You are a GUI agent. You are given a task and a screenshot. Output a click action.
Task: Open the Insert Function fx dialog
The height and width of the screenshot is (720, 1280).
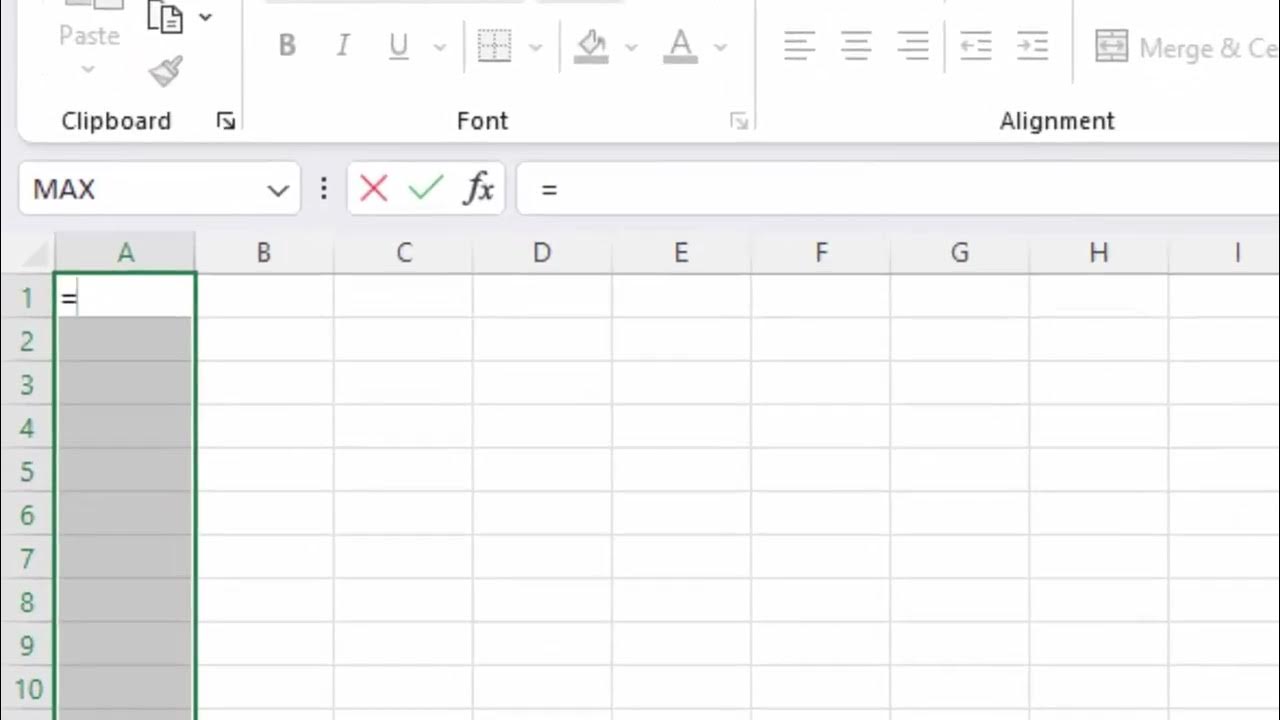[x=479, y=188]
